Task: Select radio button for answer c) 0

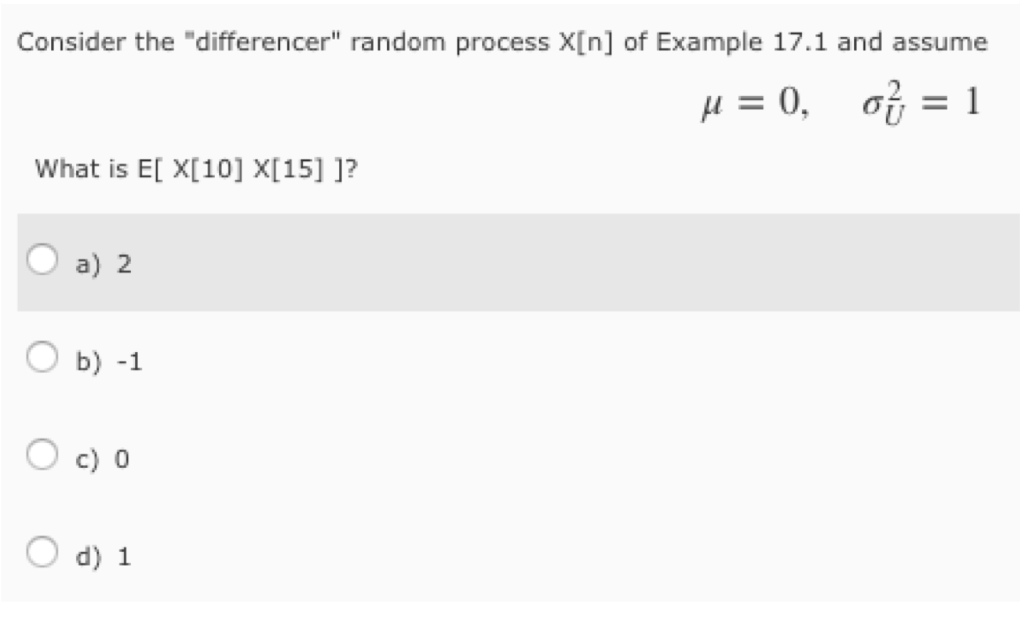Action: 42,454
